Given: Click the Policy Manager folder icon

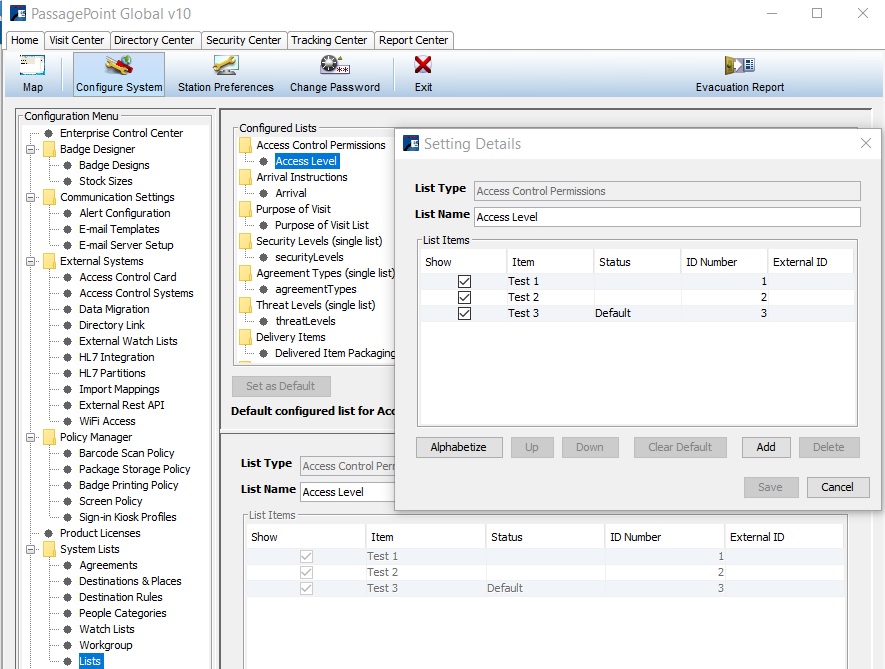Looking at the screenshot, I should pos(49,437).
